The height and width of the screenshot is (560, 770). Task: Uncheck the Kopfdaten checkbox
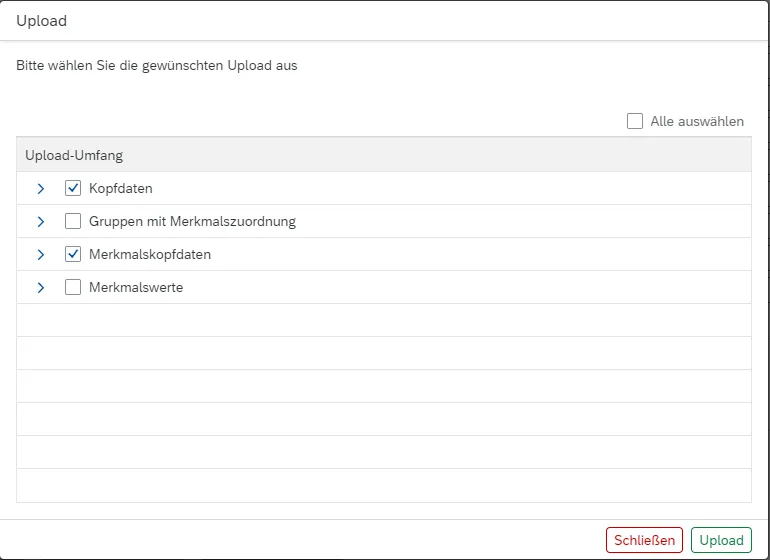tap(73, 188)
